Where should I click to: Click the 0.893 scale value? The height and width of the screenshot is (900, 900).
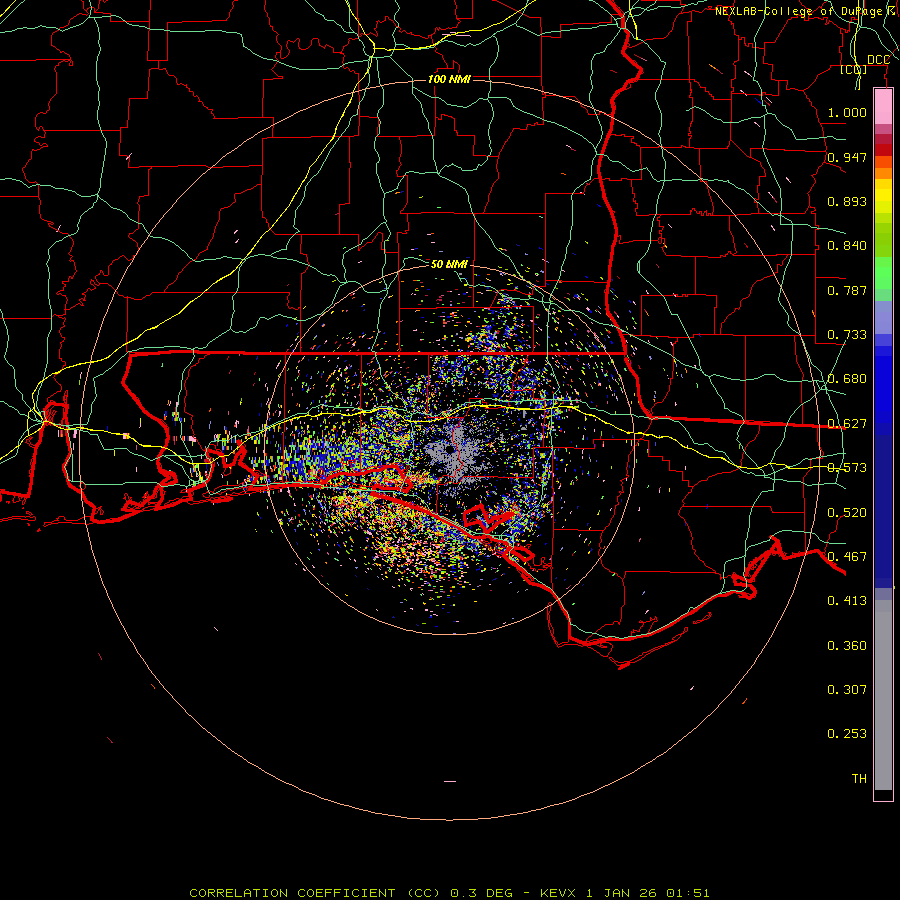tap(847, 201)
